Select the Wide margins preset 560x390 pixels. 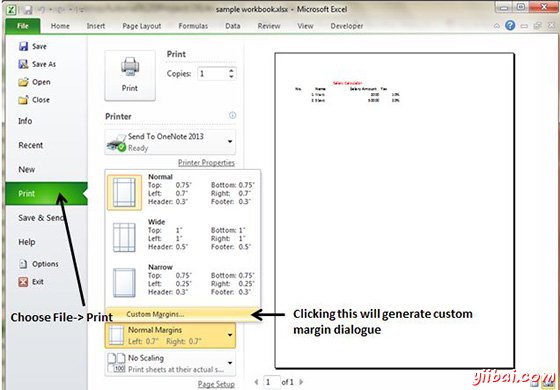point(183,238)
